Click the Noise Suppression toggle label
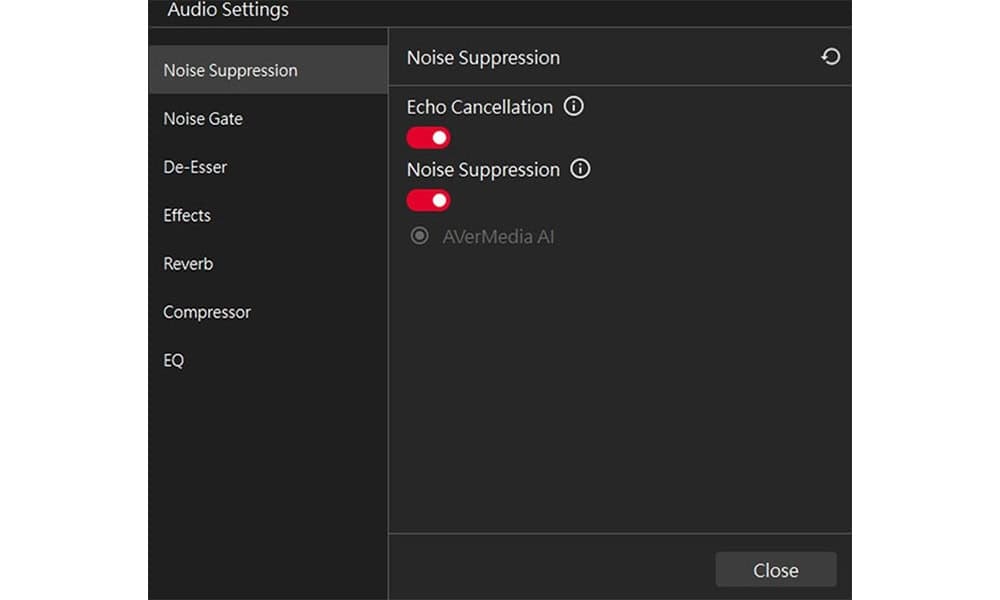The image size is (1000, 600). coord(486,170)
